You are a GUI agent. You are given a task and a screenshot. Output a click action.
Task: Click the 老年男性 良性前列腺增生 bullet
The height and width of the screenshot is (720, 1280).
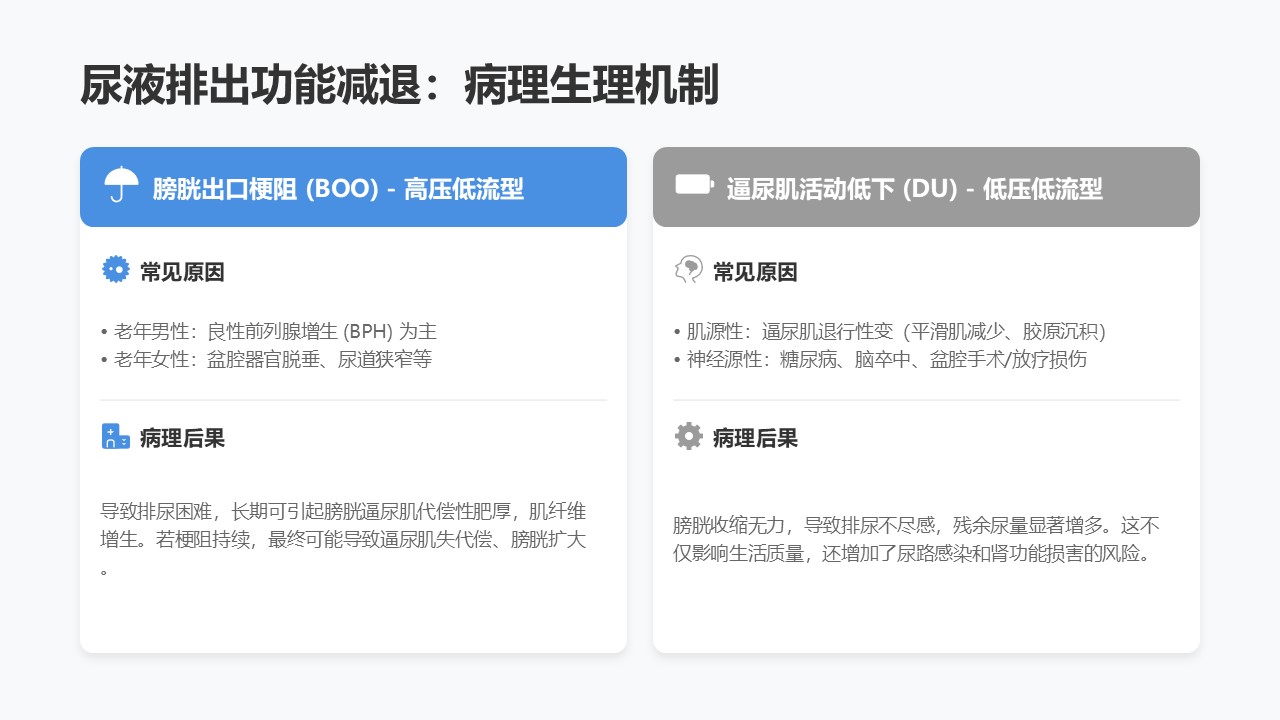pos(268,331)
